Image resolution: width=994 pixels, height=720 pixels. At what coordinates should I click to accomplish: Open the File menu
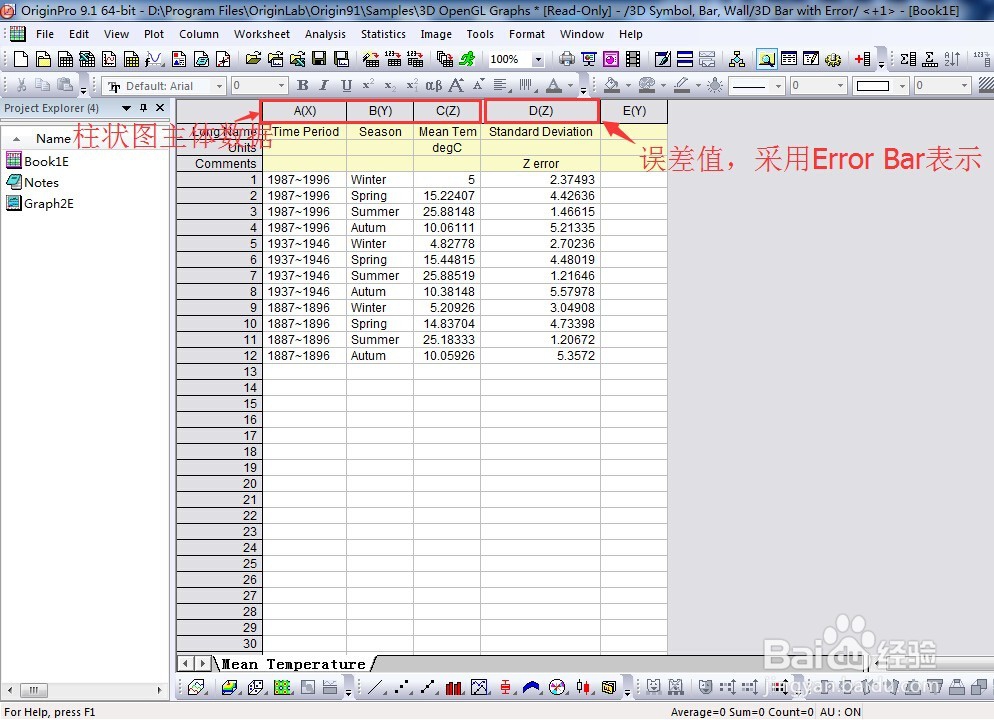pyautogui.click(x=44, y=34)
